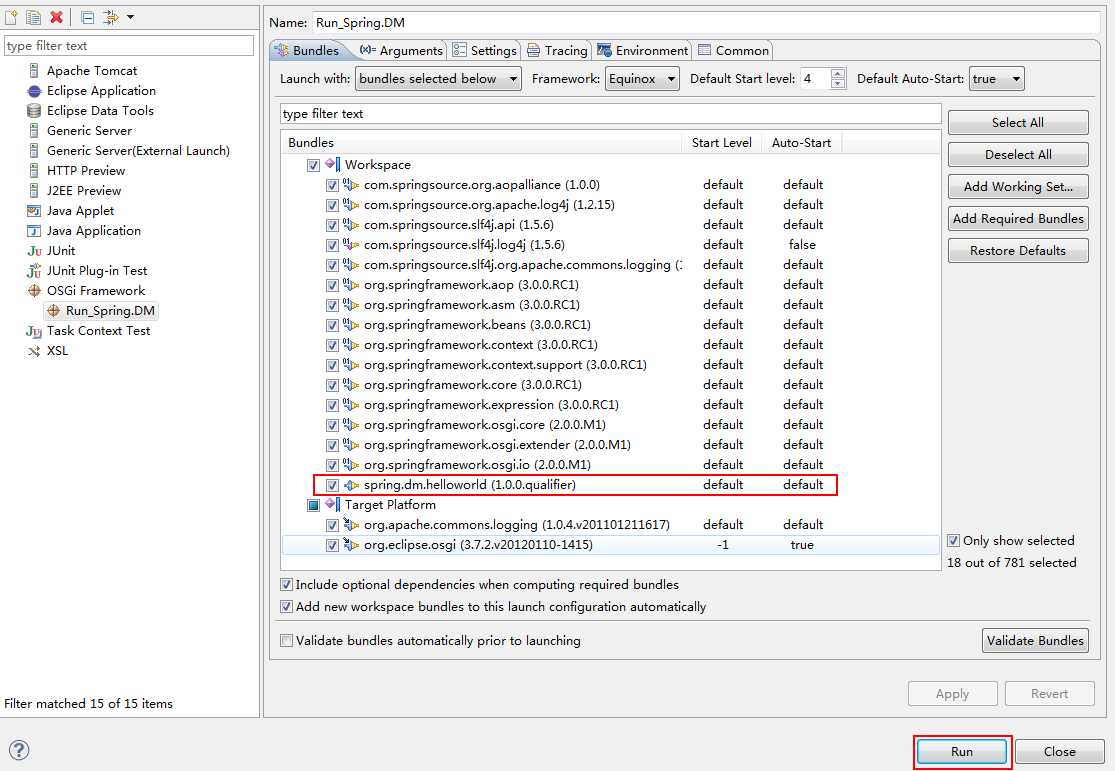Click the Select All button

click(1018, 122)
